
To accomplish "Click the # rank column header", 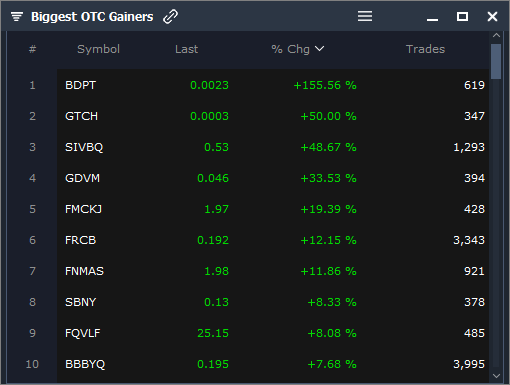I will click(32, 49).
